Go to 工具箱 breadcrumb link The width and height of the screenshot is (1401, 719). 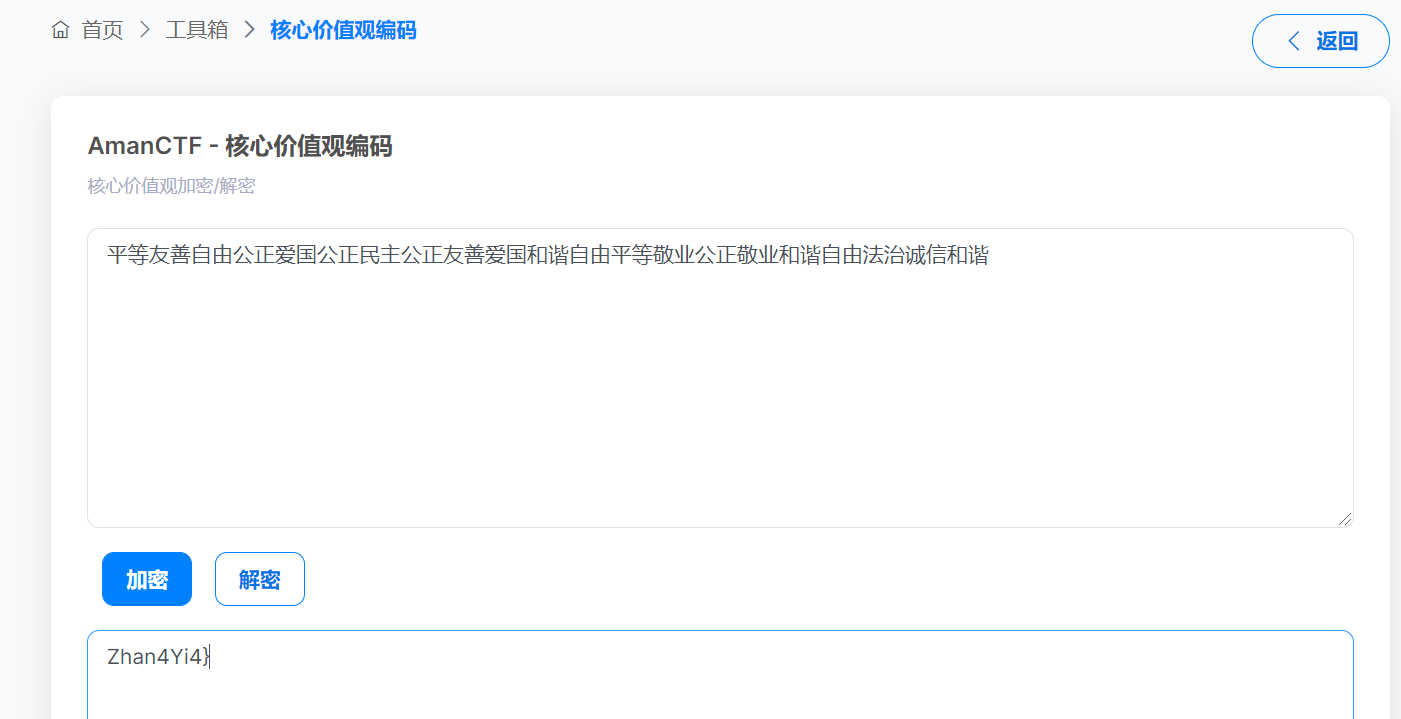point(197,31)
